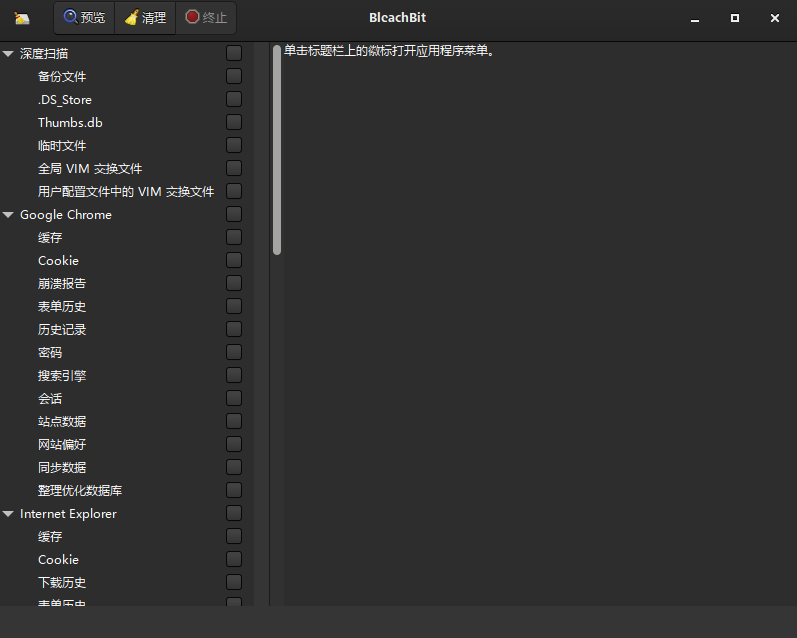
Task: Tick the Chrome Cookie checkbox
Action: [234, 260]
